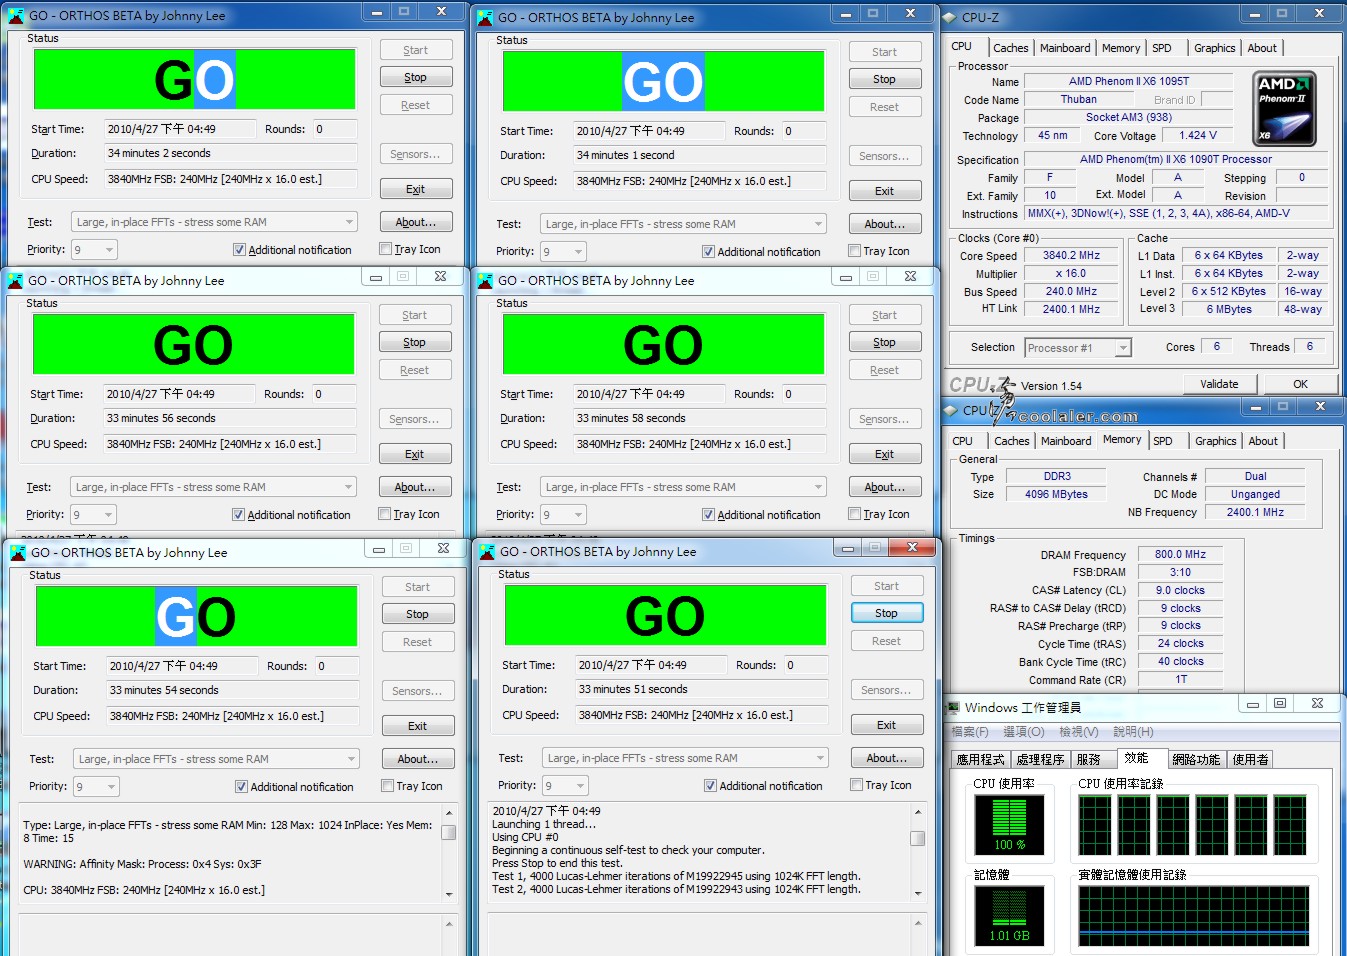Toggle Additional notification in 34 minutes 2 seconds window

tap(239, 250)
